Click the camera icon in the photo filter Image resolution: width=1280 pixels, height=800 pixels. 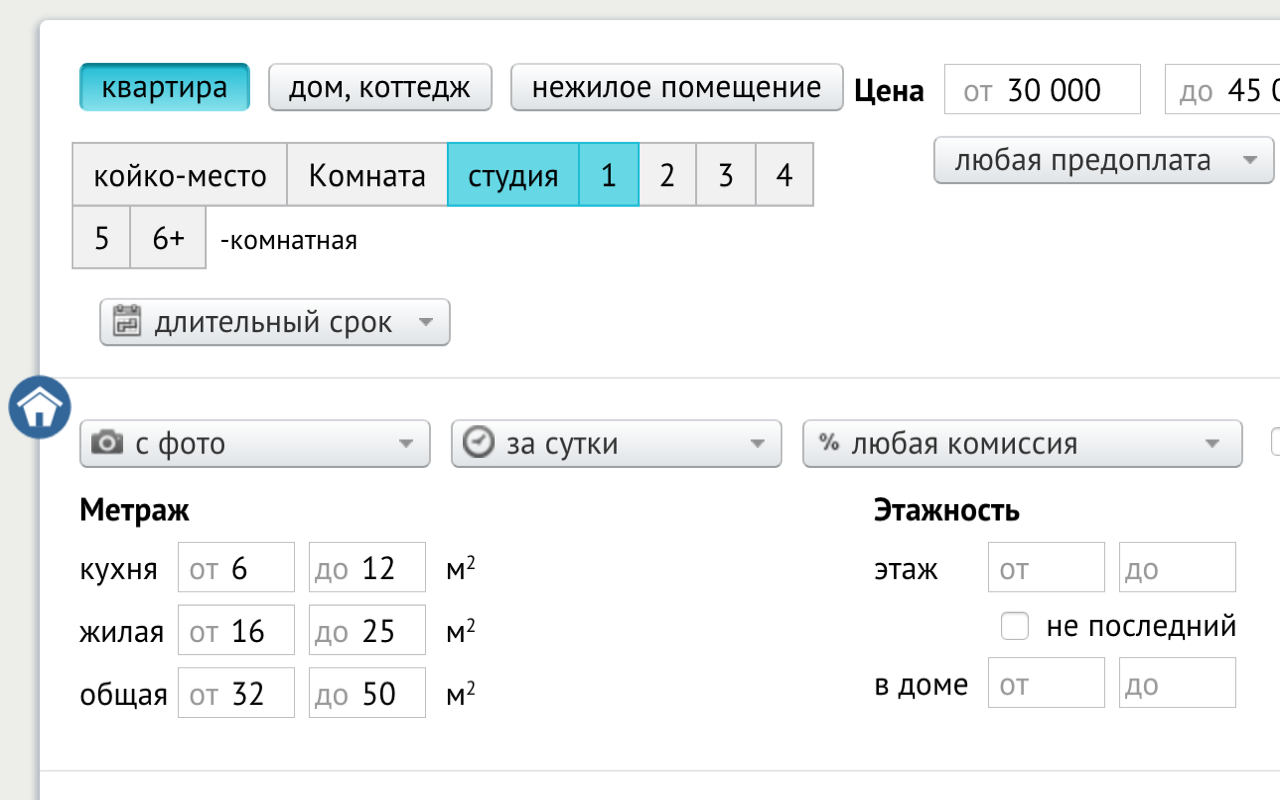coord(110,444)
